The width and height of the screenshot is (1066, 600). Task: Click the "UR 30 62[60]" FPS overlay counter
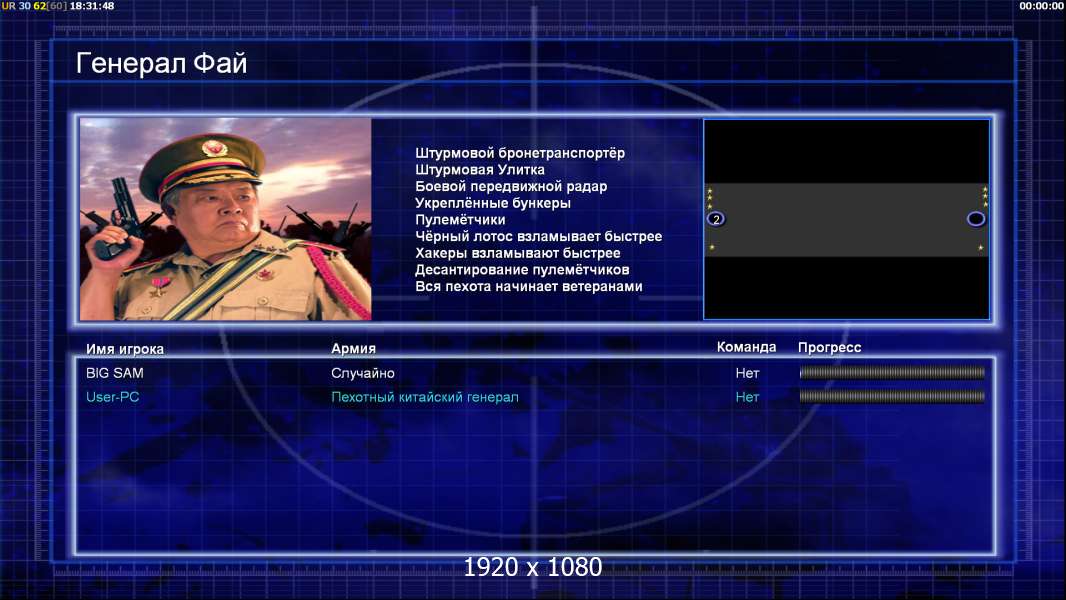(x=34, y=5)
